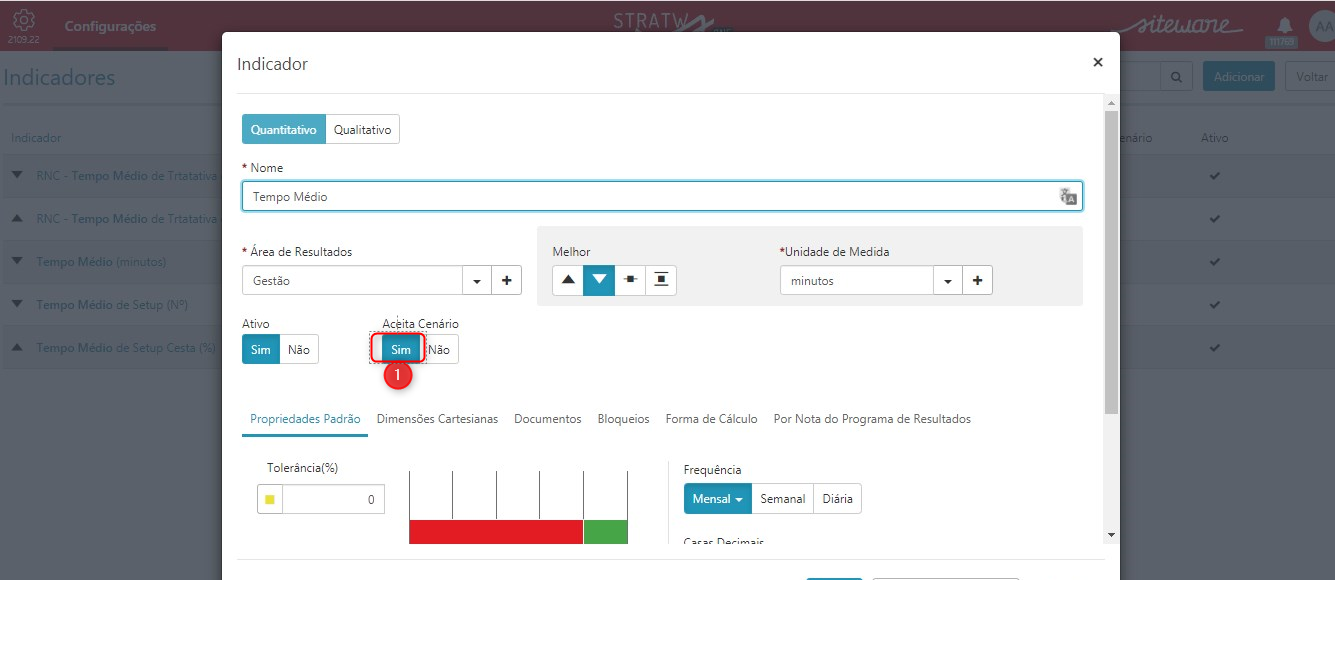Switch indicator type to Quantitativo

284,130
